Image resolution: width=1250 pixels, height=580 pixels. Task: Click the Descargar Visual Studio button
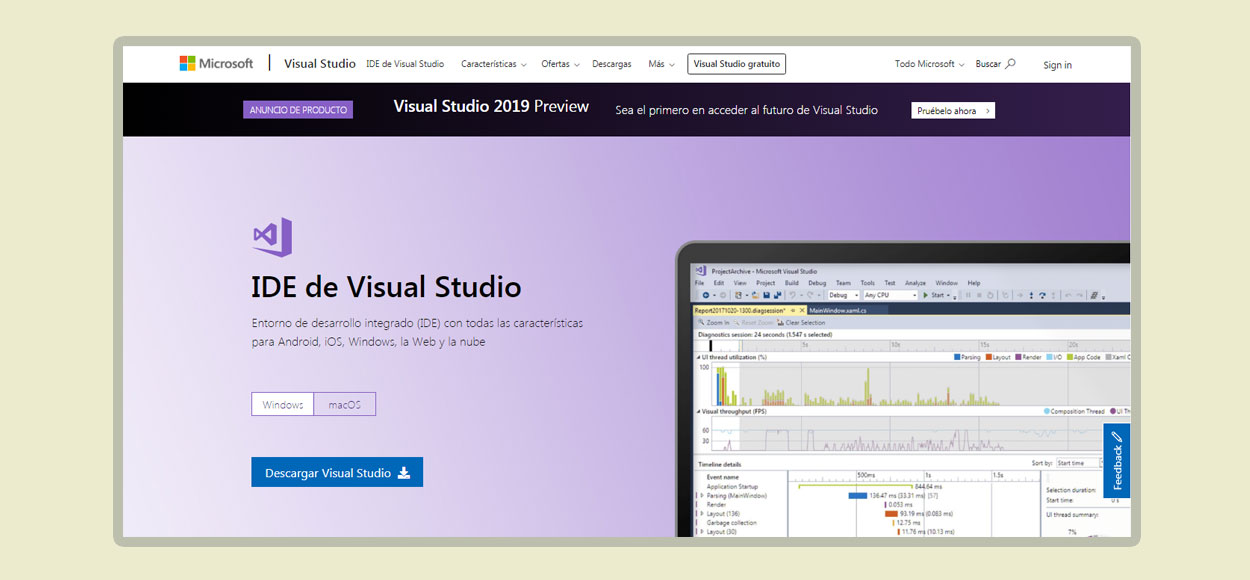[x=337, y=472]
